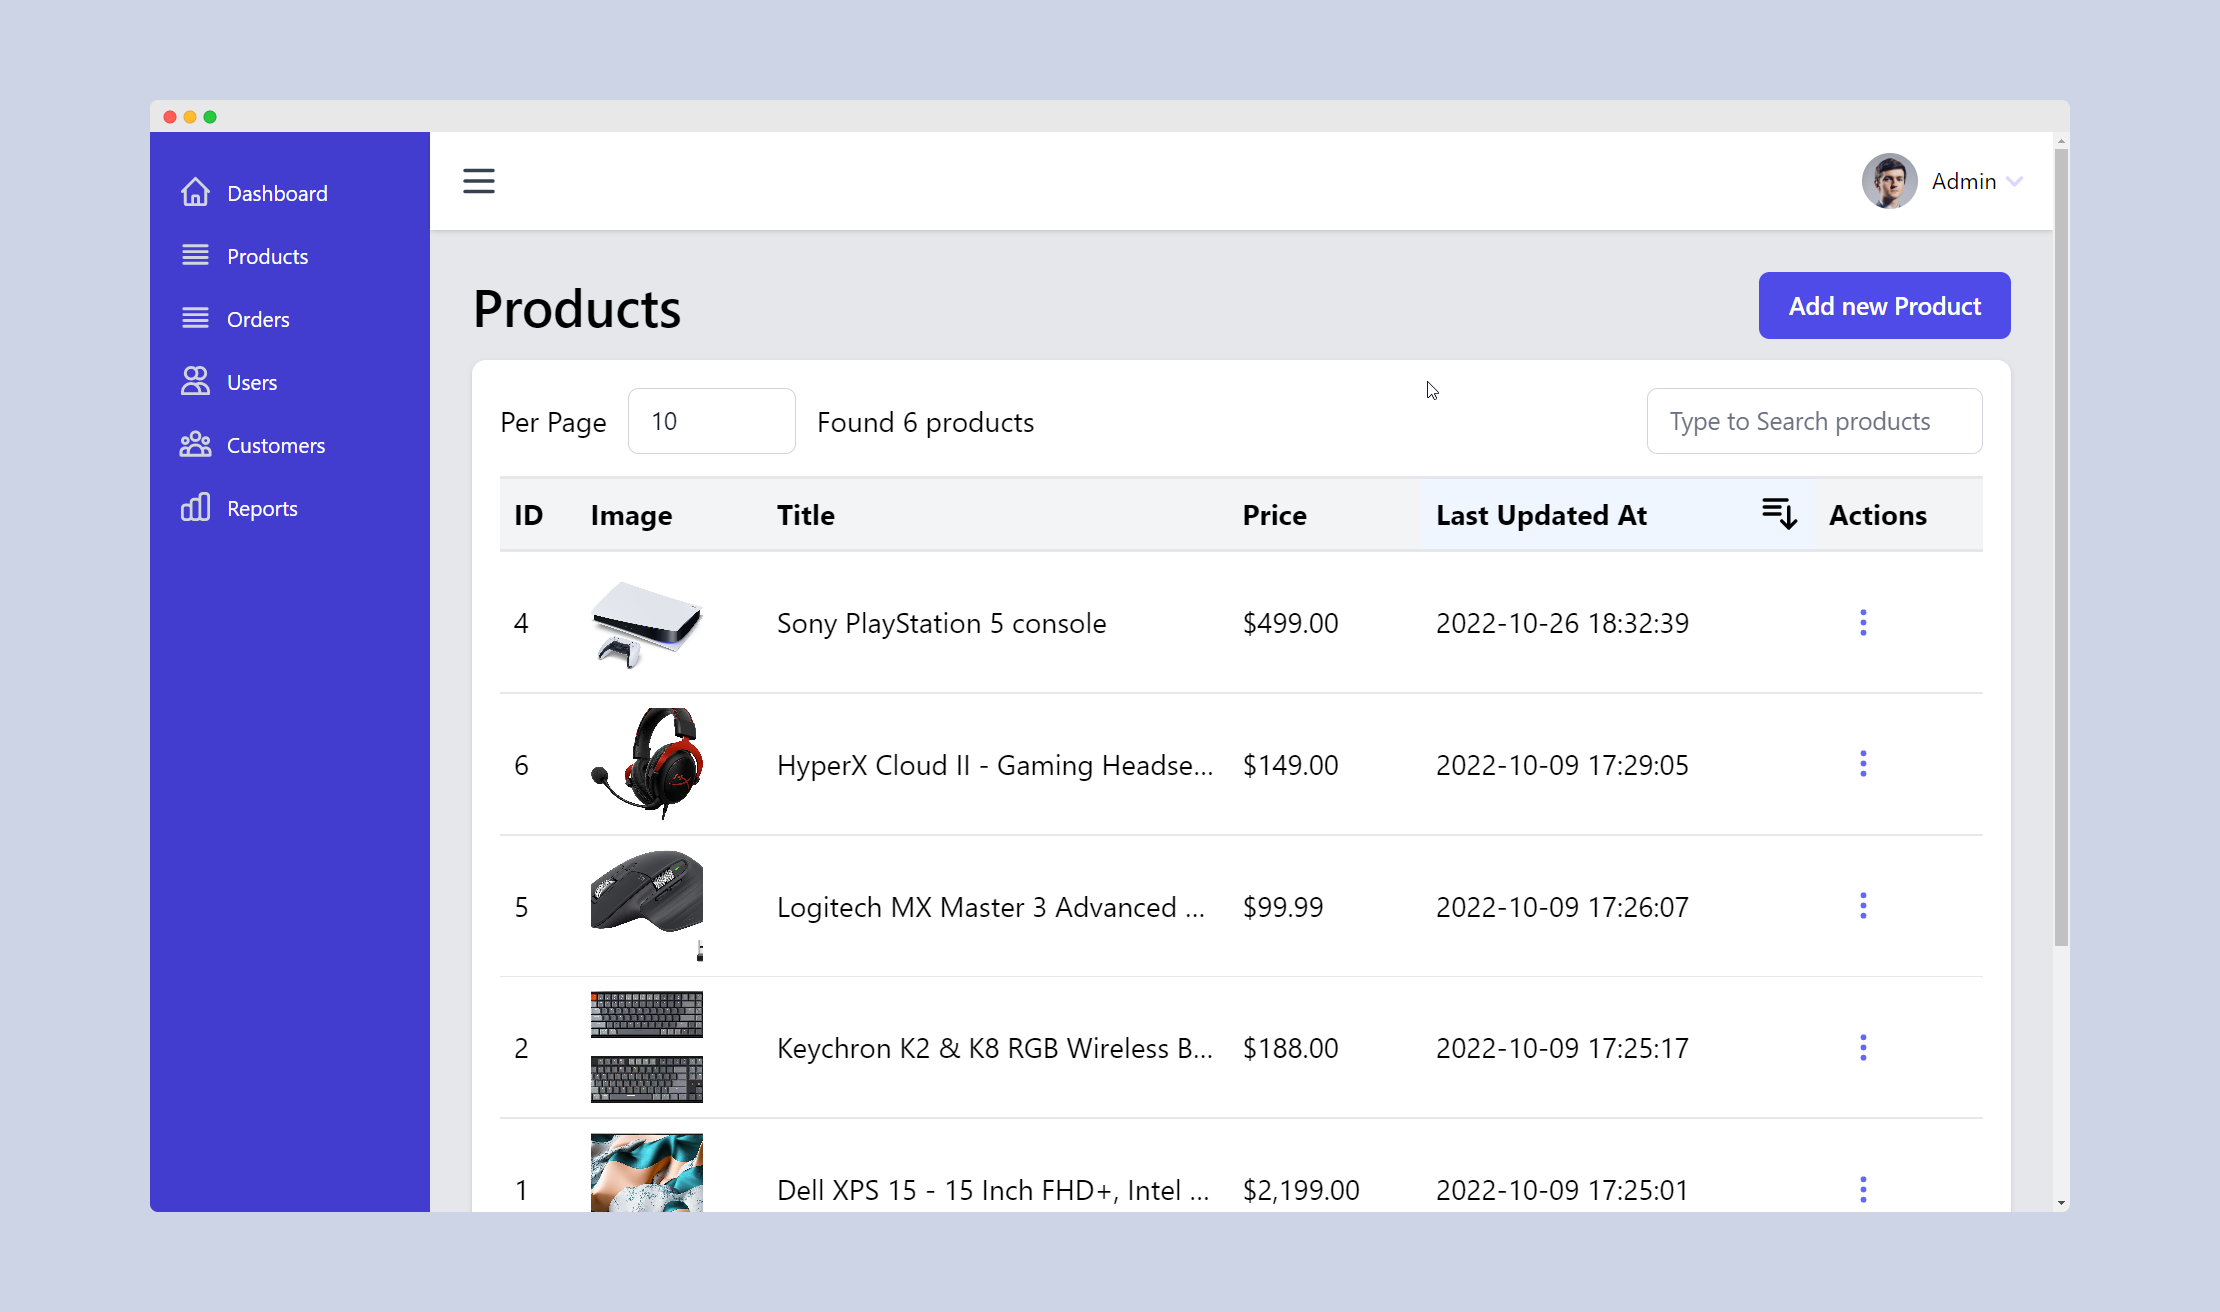The width and height of the screenshot is (2220, 1312).
Task: Click the $2,199.00 price cell
Action: (x=1301, y=1190)
